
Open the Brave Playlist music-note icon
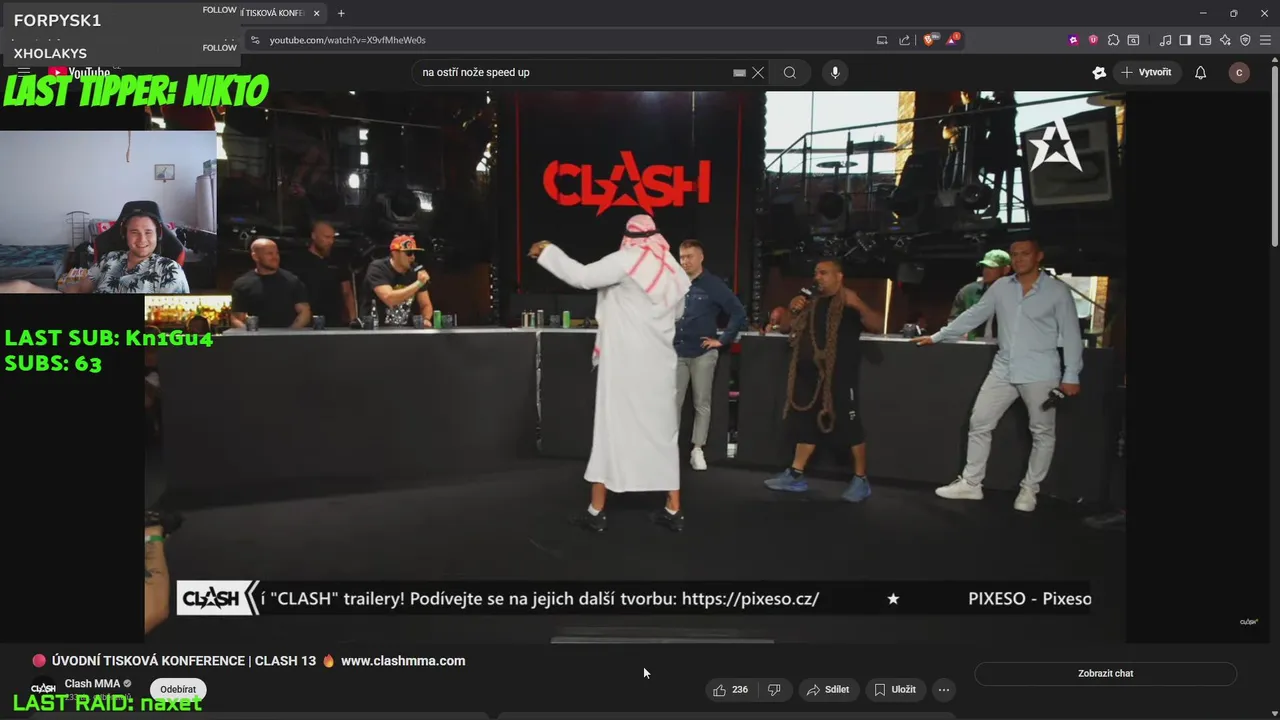(x=1165, y=40)
